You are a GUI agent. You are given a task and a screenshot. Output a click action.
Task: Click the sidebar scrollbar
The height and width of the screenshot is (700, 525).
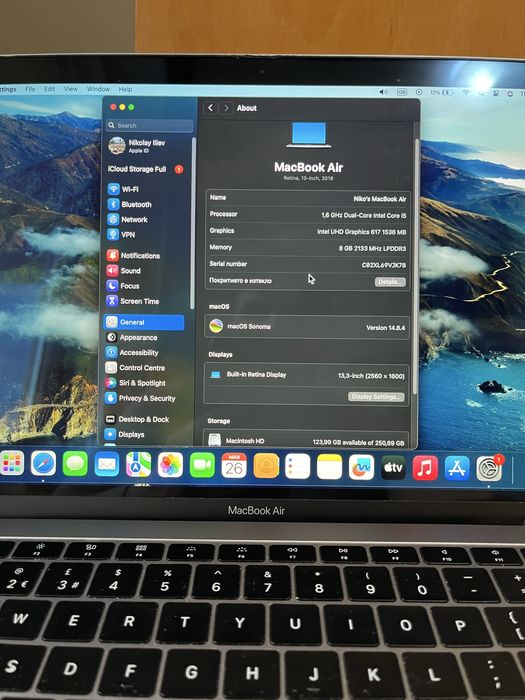point(193,223)
